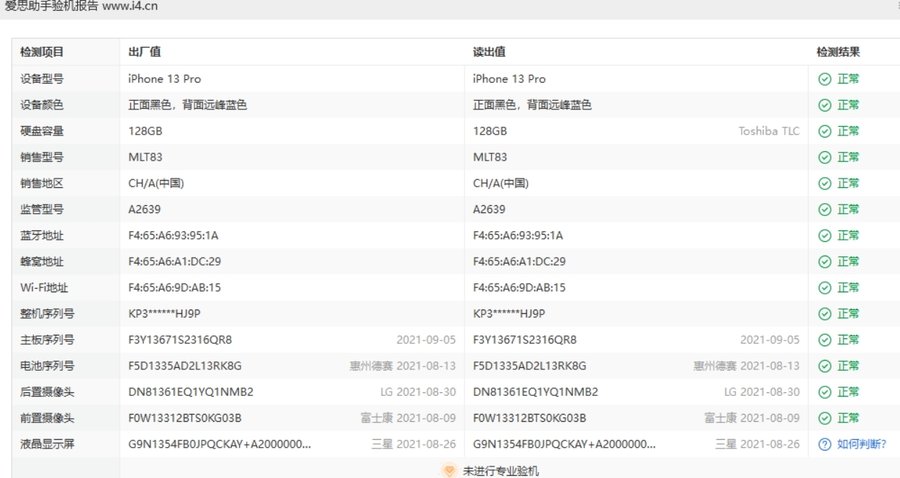Select the 销售地区 row label
Screen dimensions: 900x478
[42, 184]
